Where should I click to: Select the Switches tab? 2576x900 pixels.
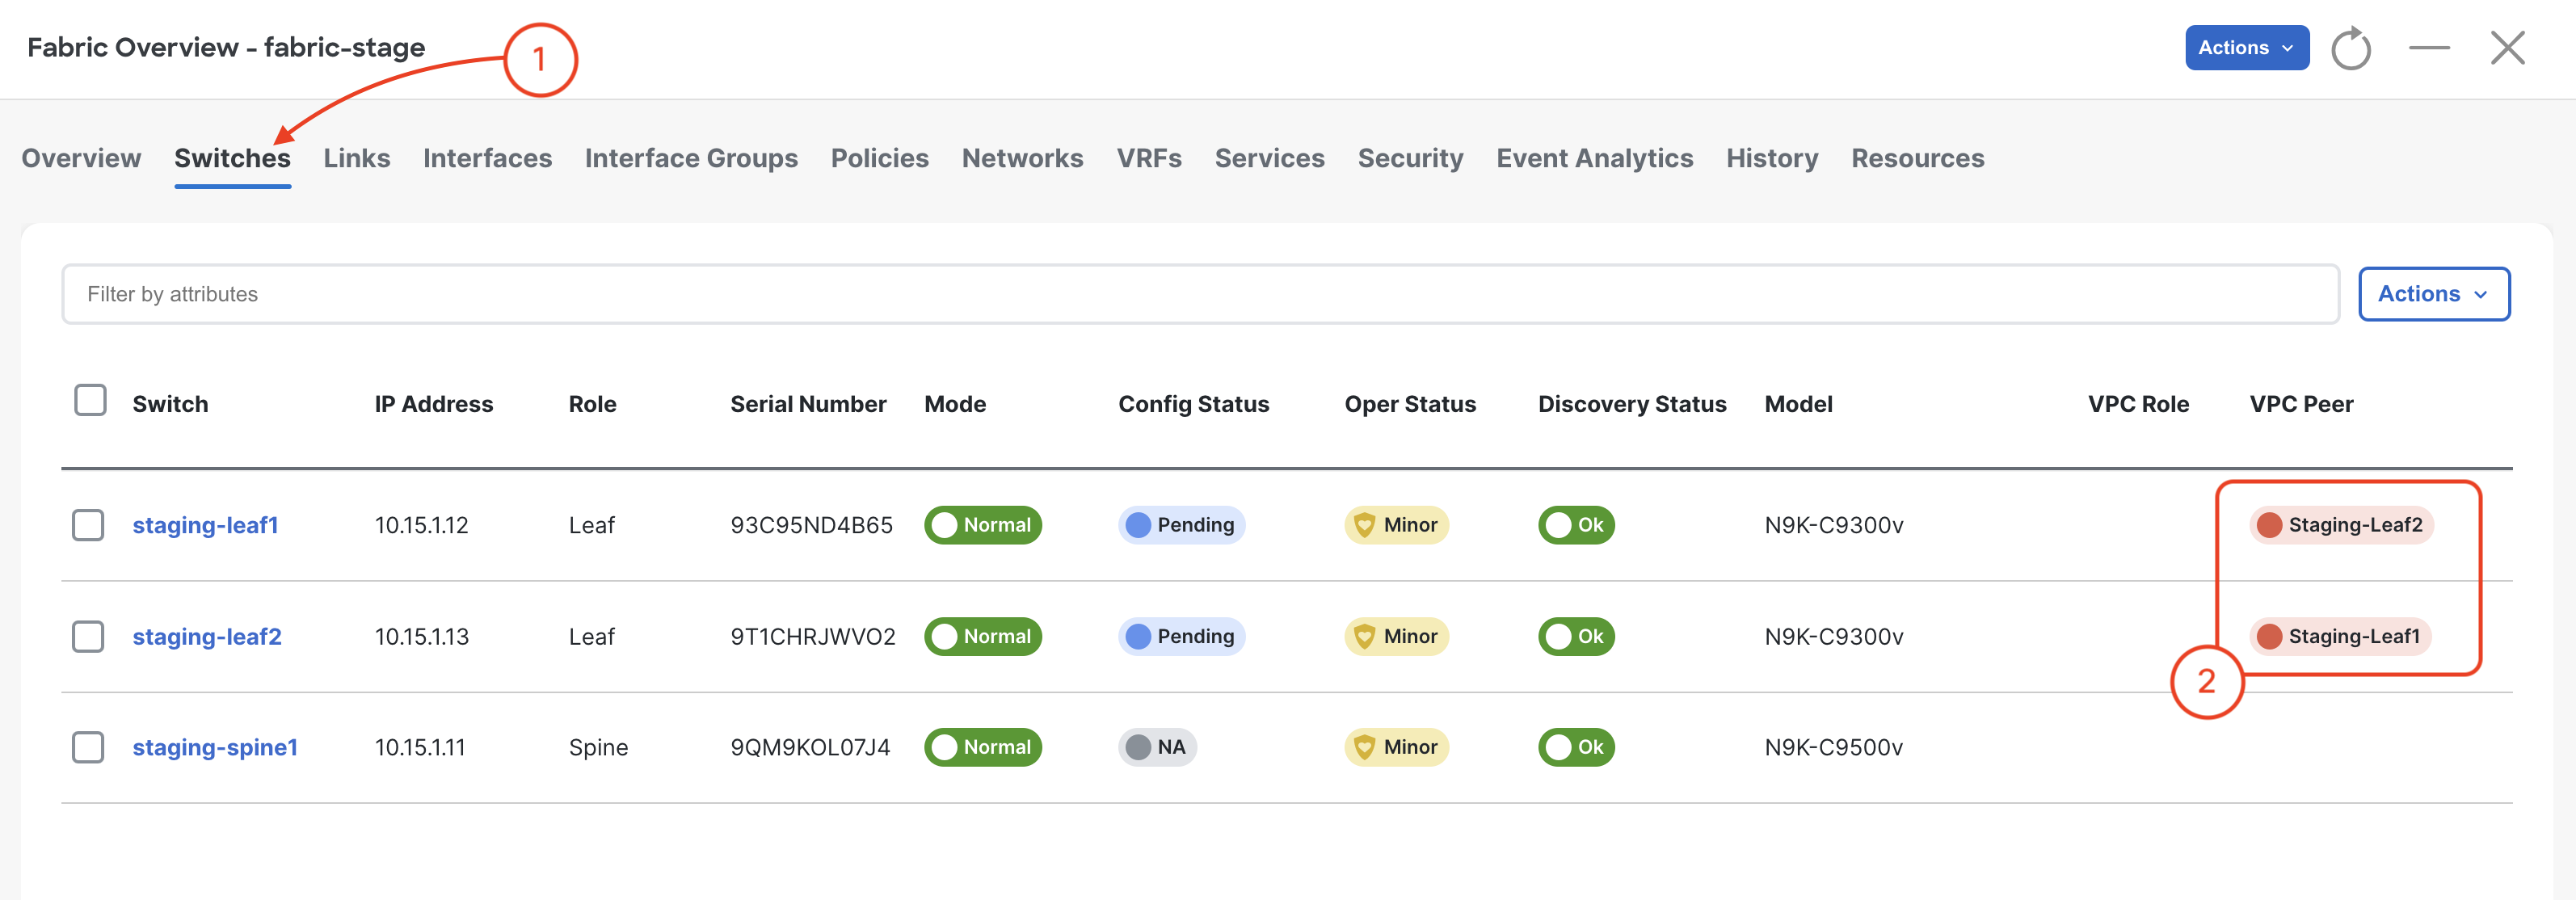pos(232,158)
